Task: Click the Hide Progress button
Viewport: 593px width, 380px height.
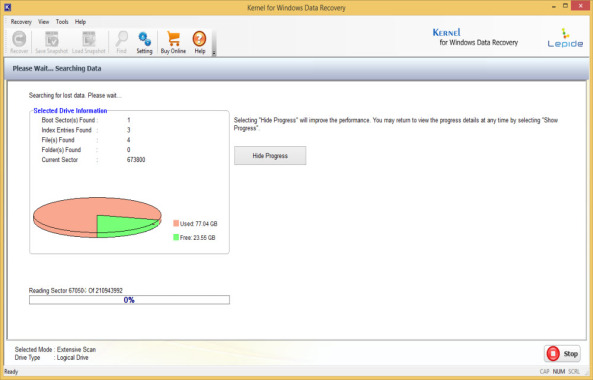Action: 270,156
